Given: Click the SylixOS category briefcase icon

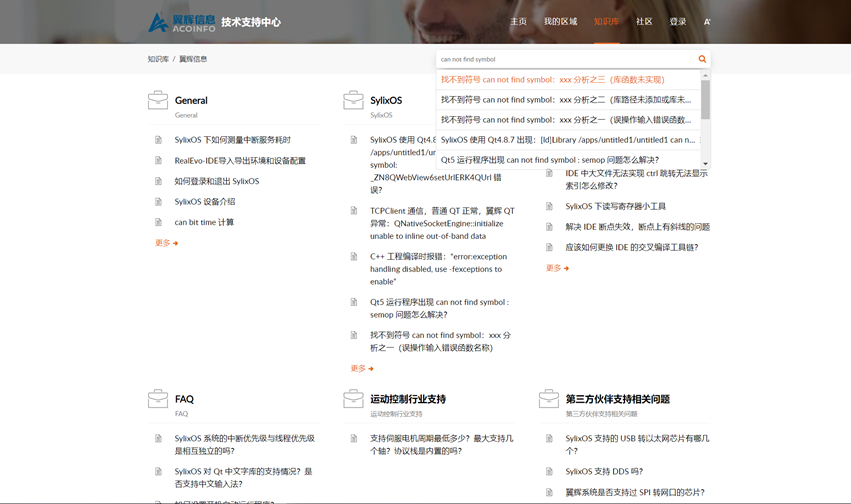Looking at the screenshot, I should [x=353, y=100].
